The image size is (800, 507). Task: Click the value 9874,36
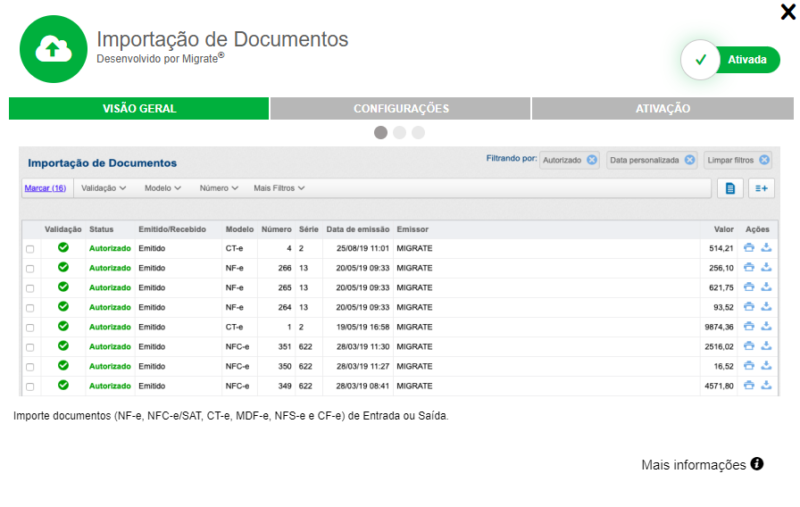[x=719, y=327]
